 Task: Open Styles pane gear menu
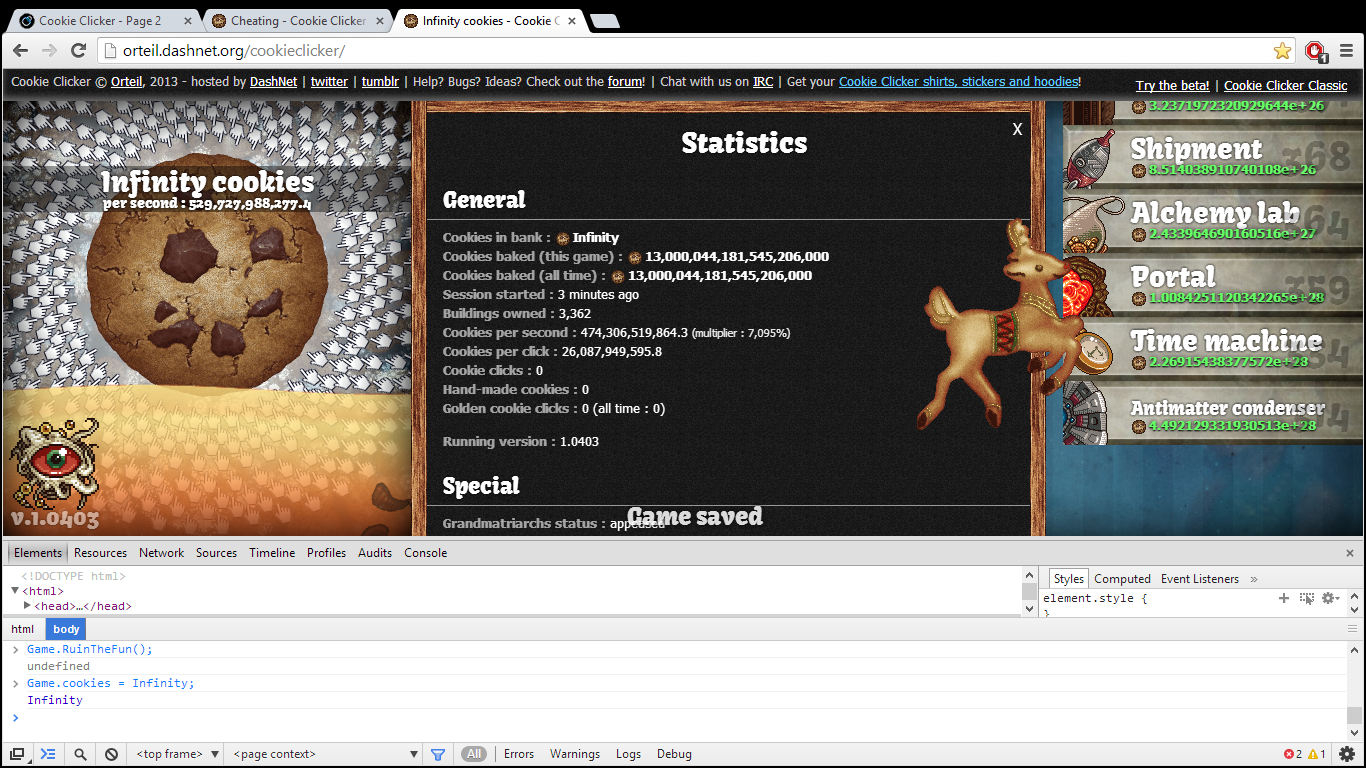[1330, 598]
